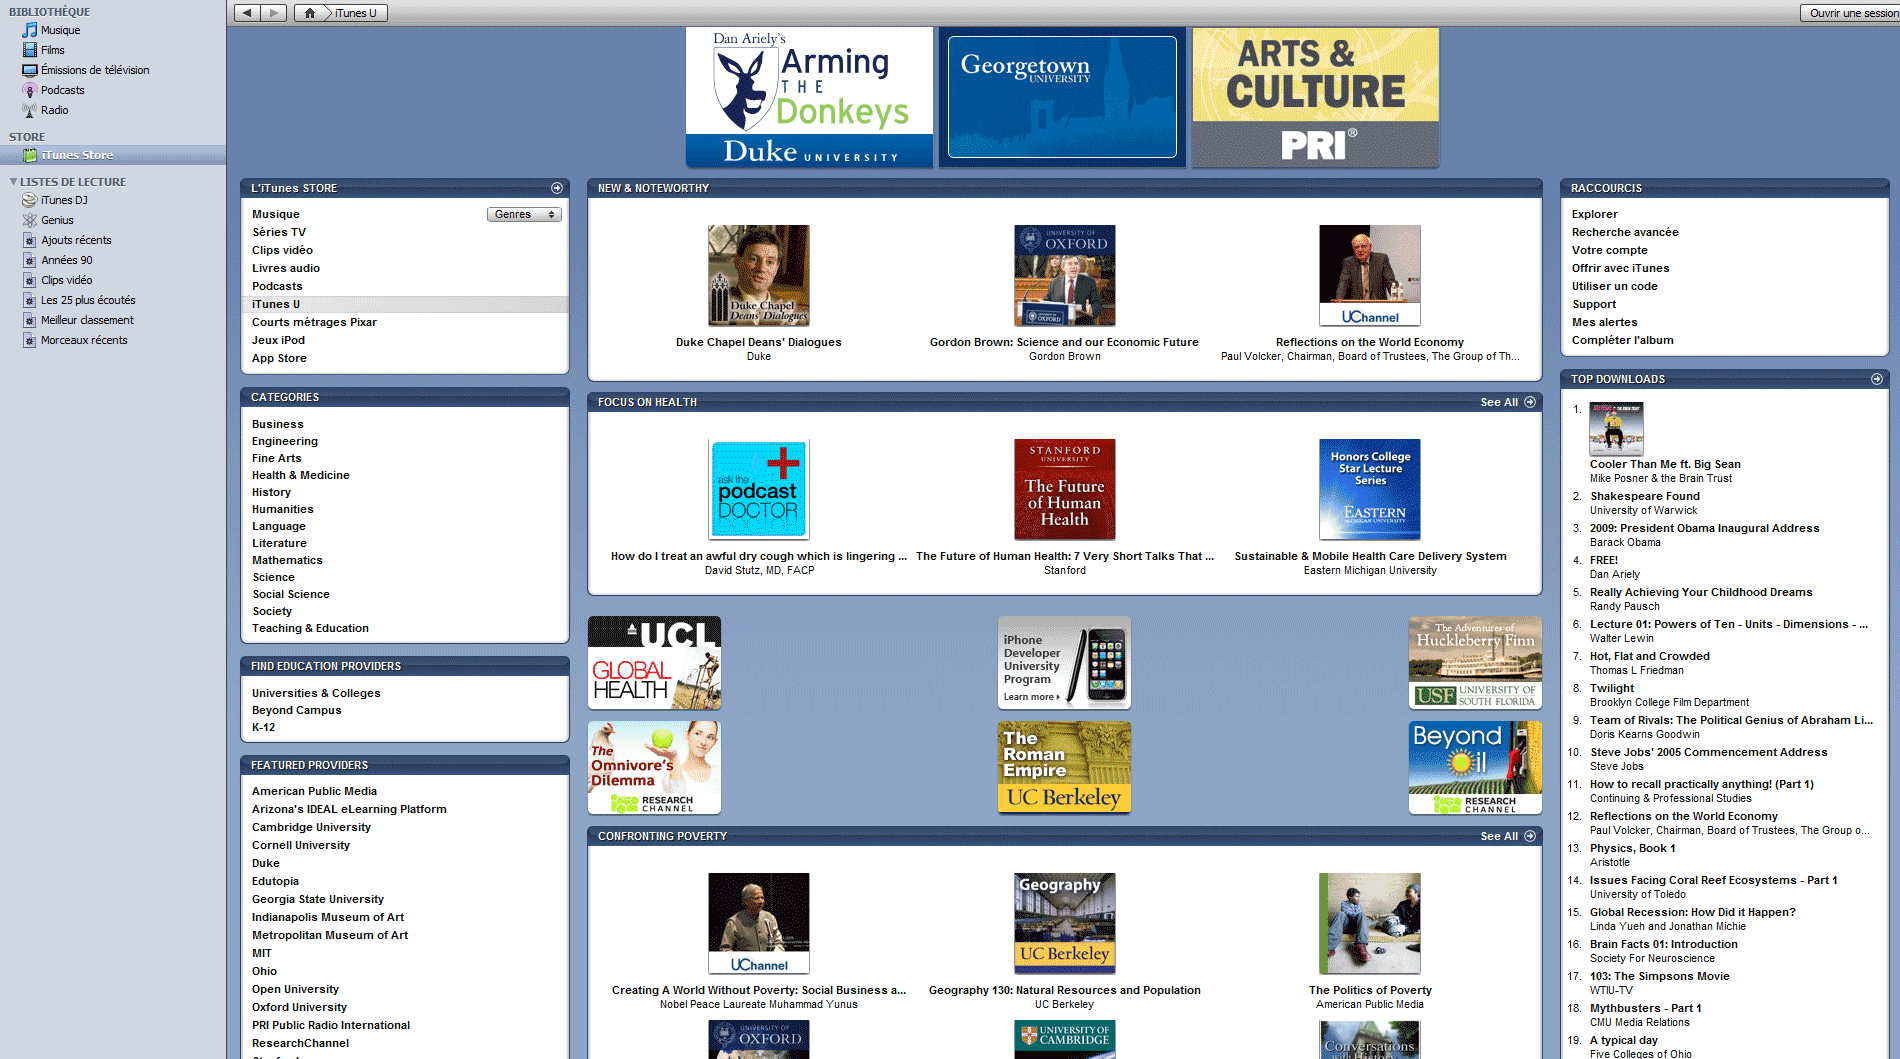Open Ajouts récents smart playlist
This screenshot has width=1900, height=1059.
coord(76,240)
